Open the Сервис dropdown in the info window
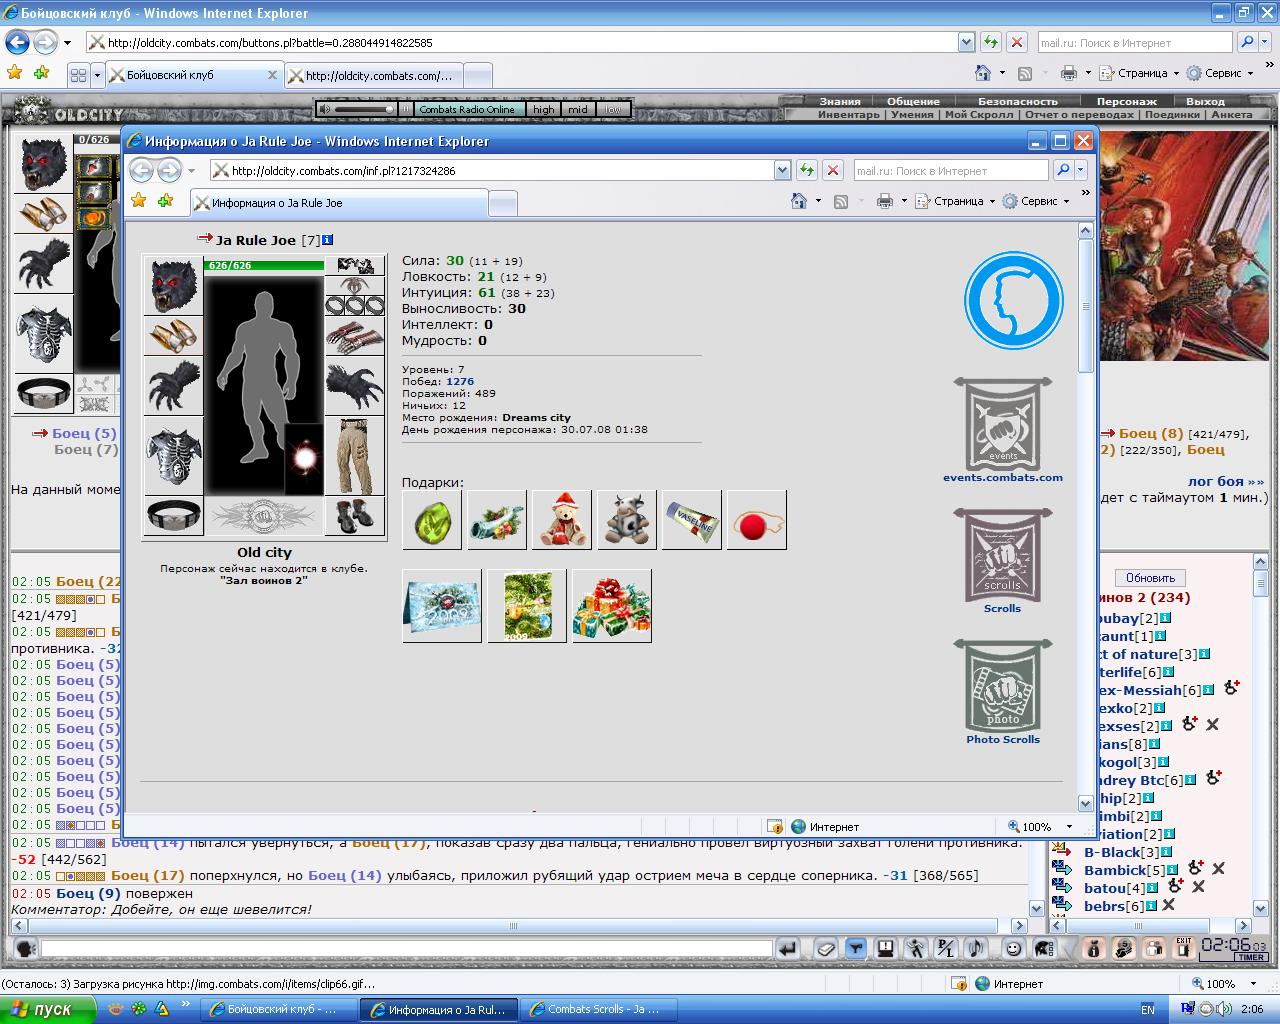Screen dimensions: 1280x1024 tap(1036, 201)
